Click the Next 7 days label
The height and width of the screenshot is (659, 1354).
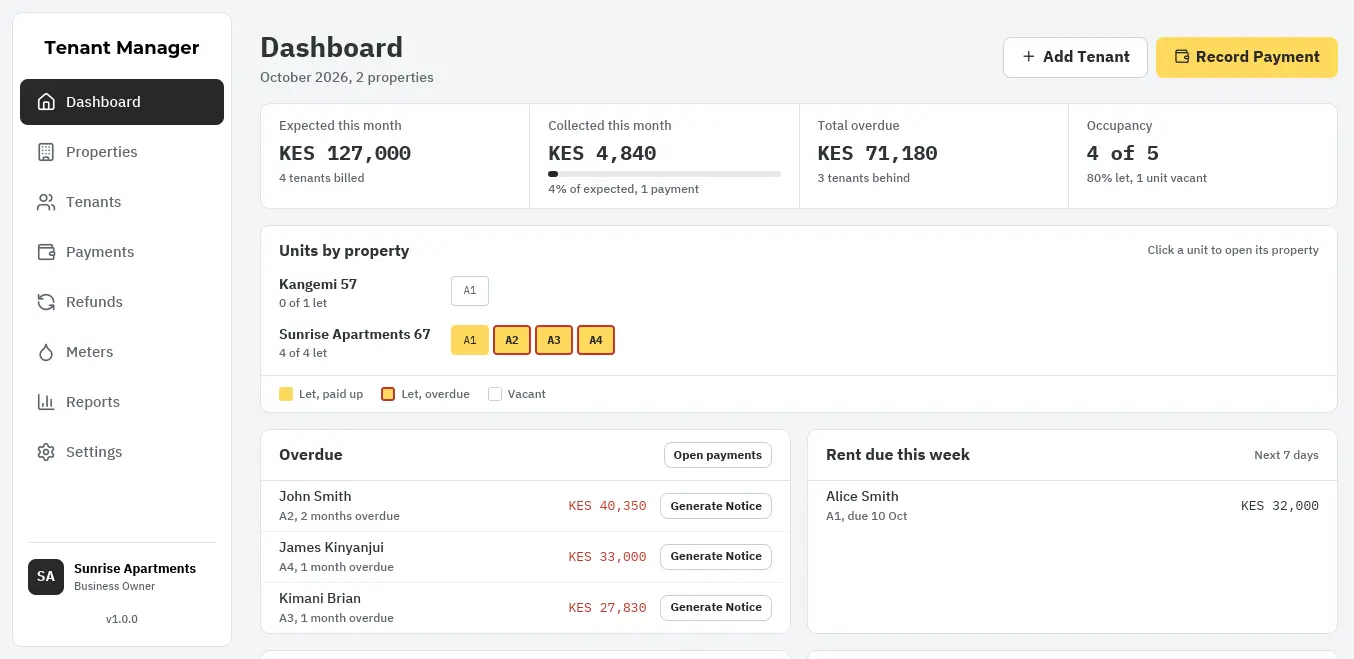pyautogui.click(x=1286, y=455)
